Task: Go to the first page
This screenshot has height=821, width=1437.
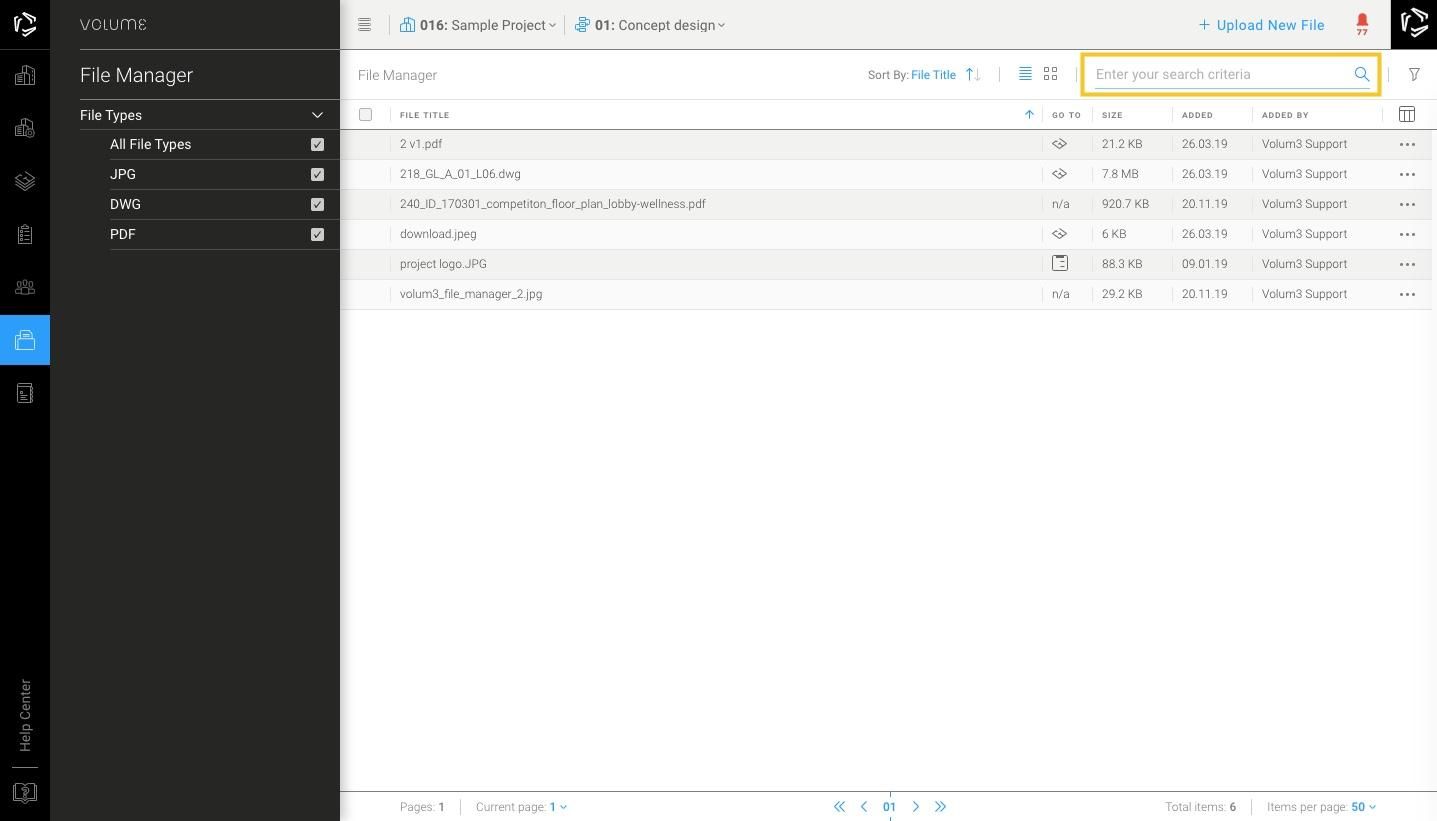Action: click(839, 807)
